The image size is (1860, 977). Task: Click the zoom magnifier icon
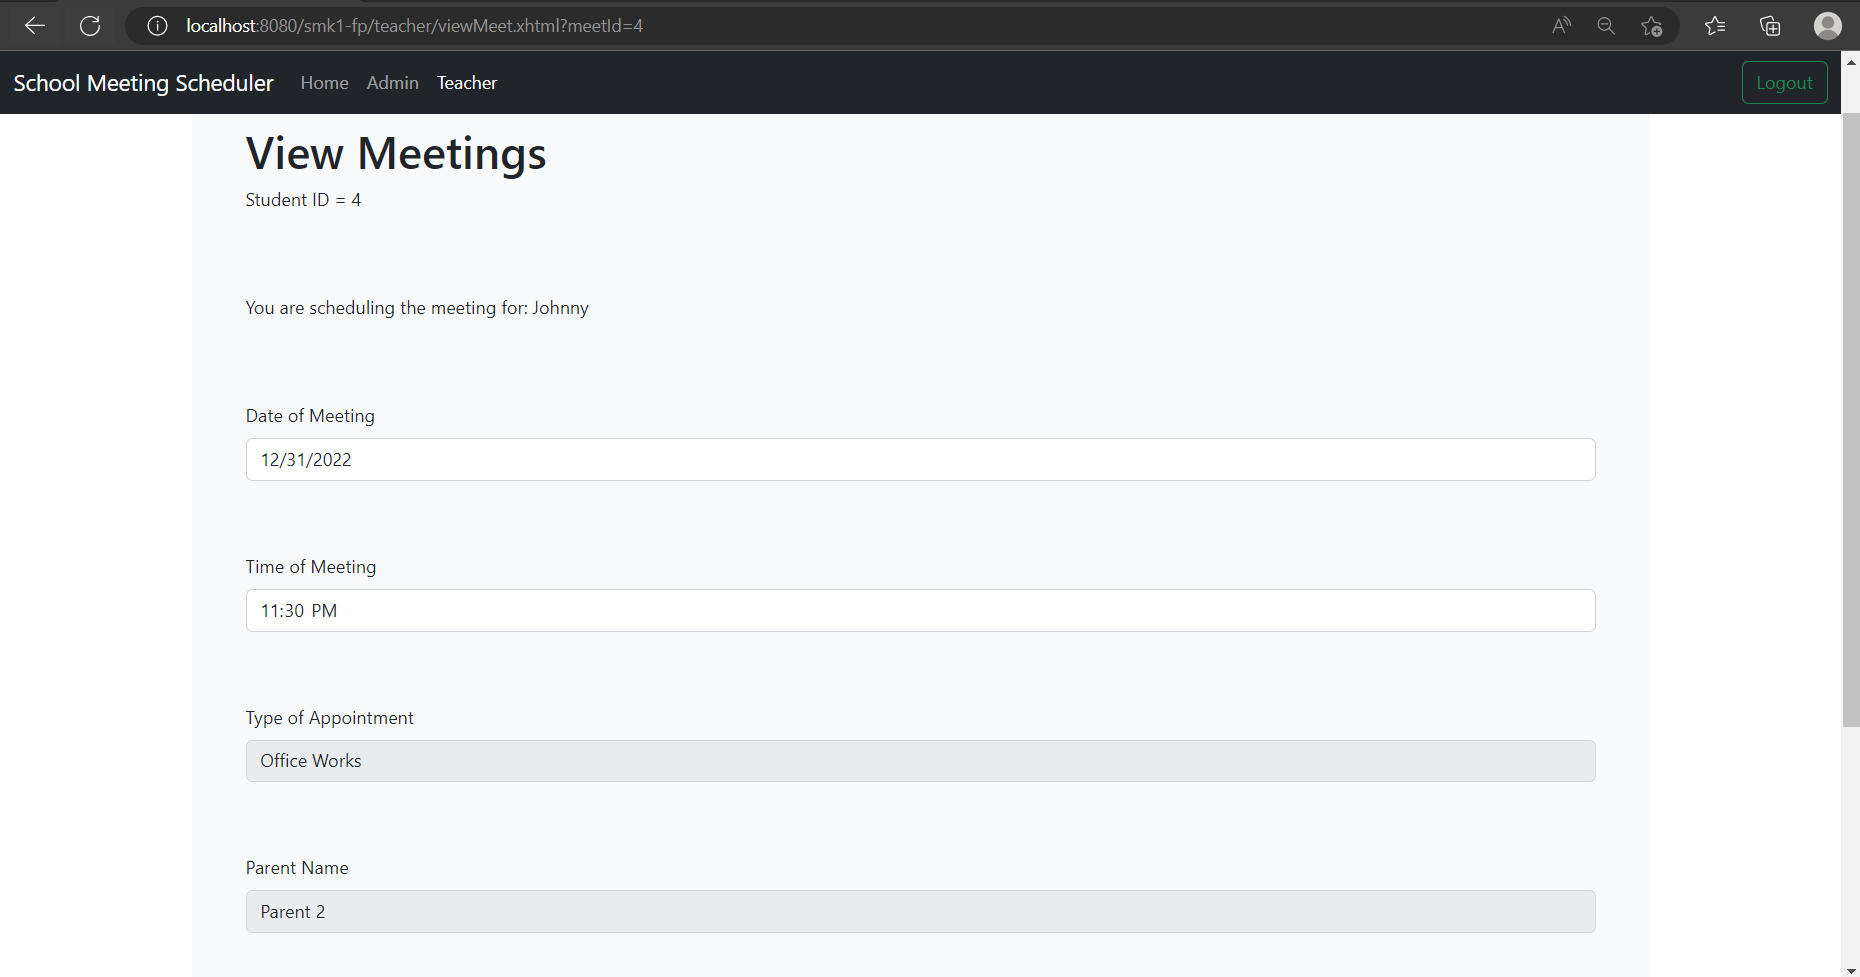coord(1606,25)
